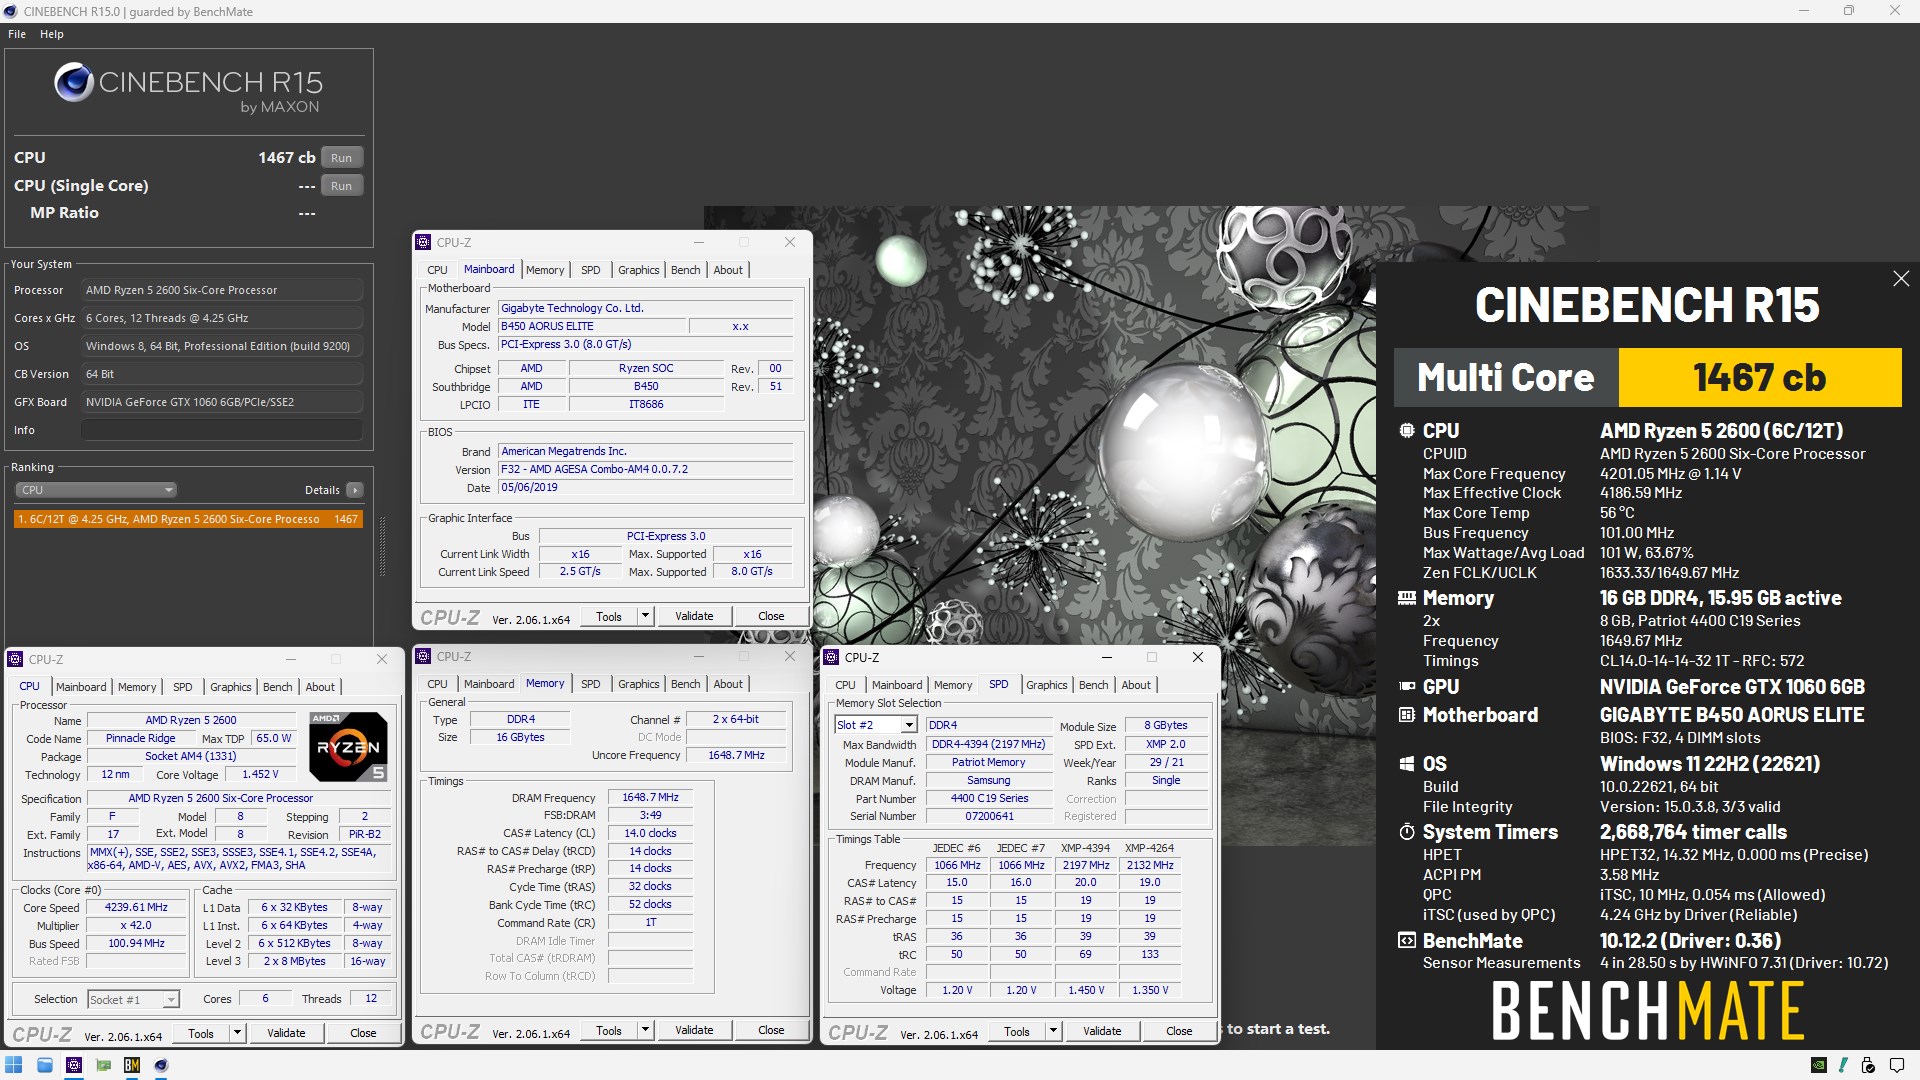Image resolution: width=1920 pixels, height=1080 pixels.
Task: Click BIOS version F32 AGESA field
Action: coord(646,469)
